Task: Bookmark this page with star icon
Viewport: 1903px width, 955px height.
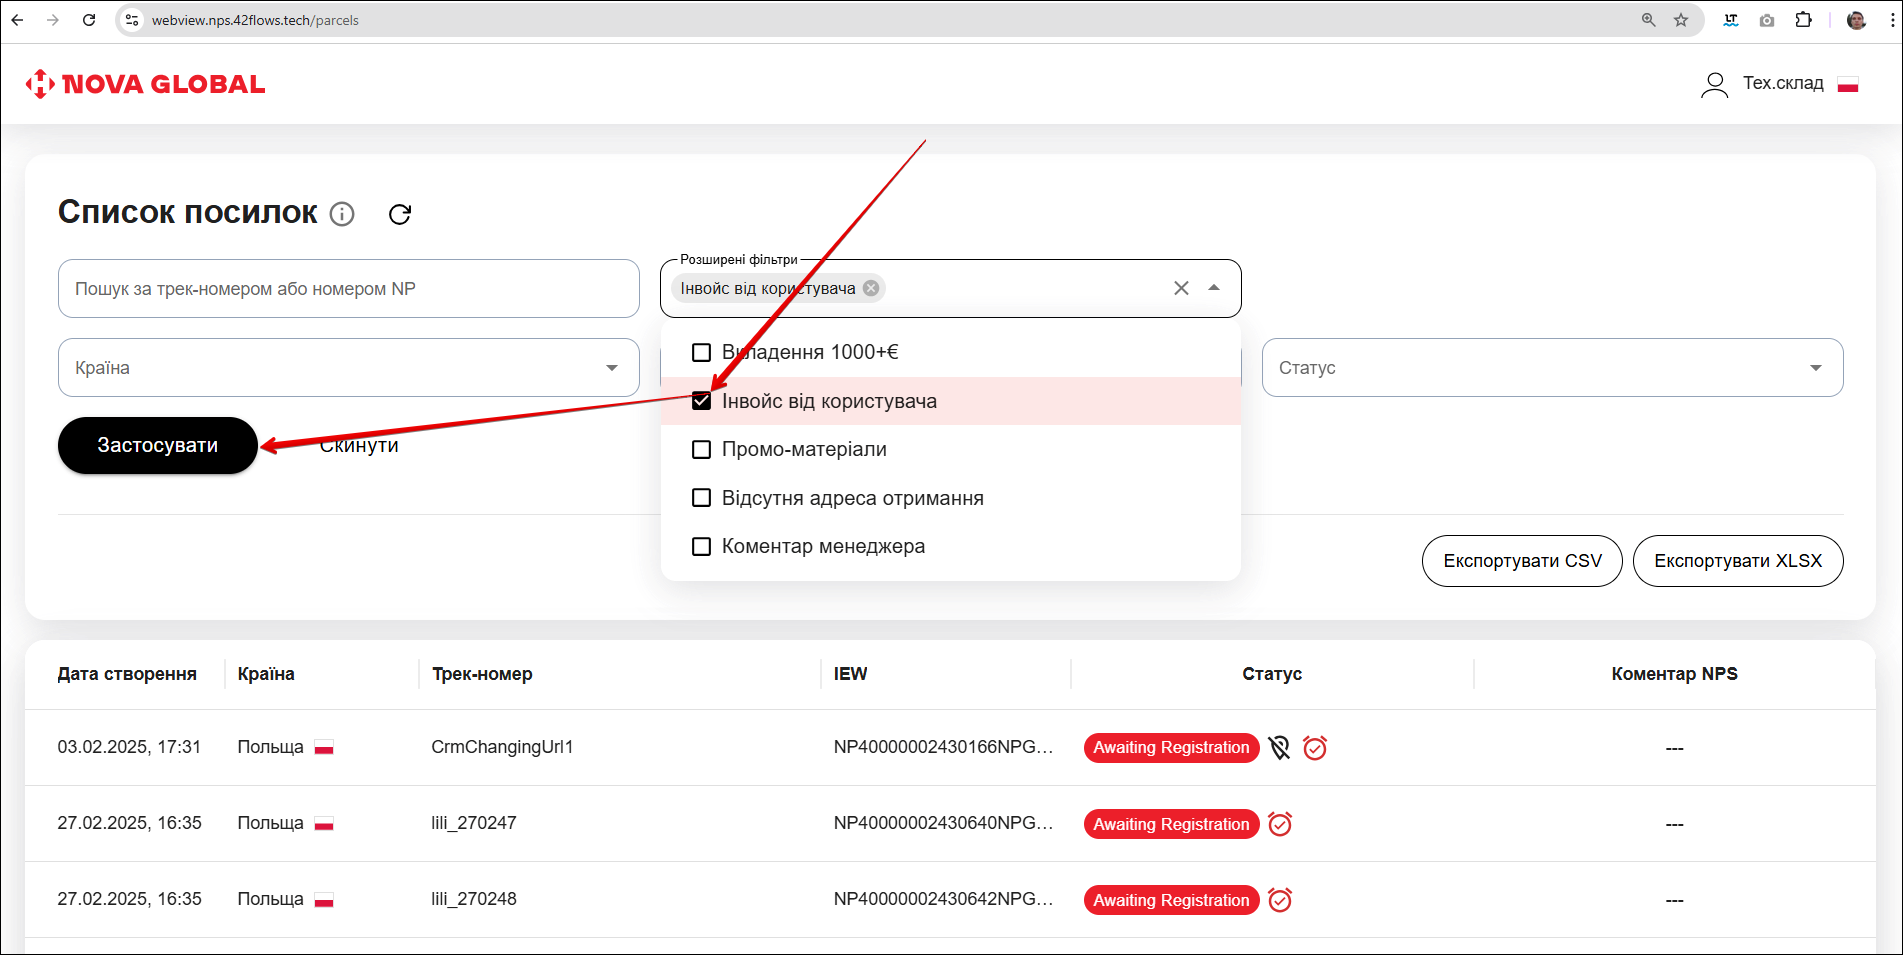Action: pos(1681,20)
